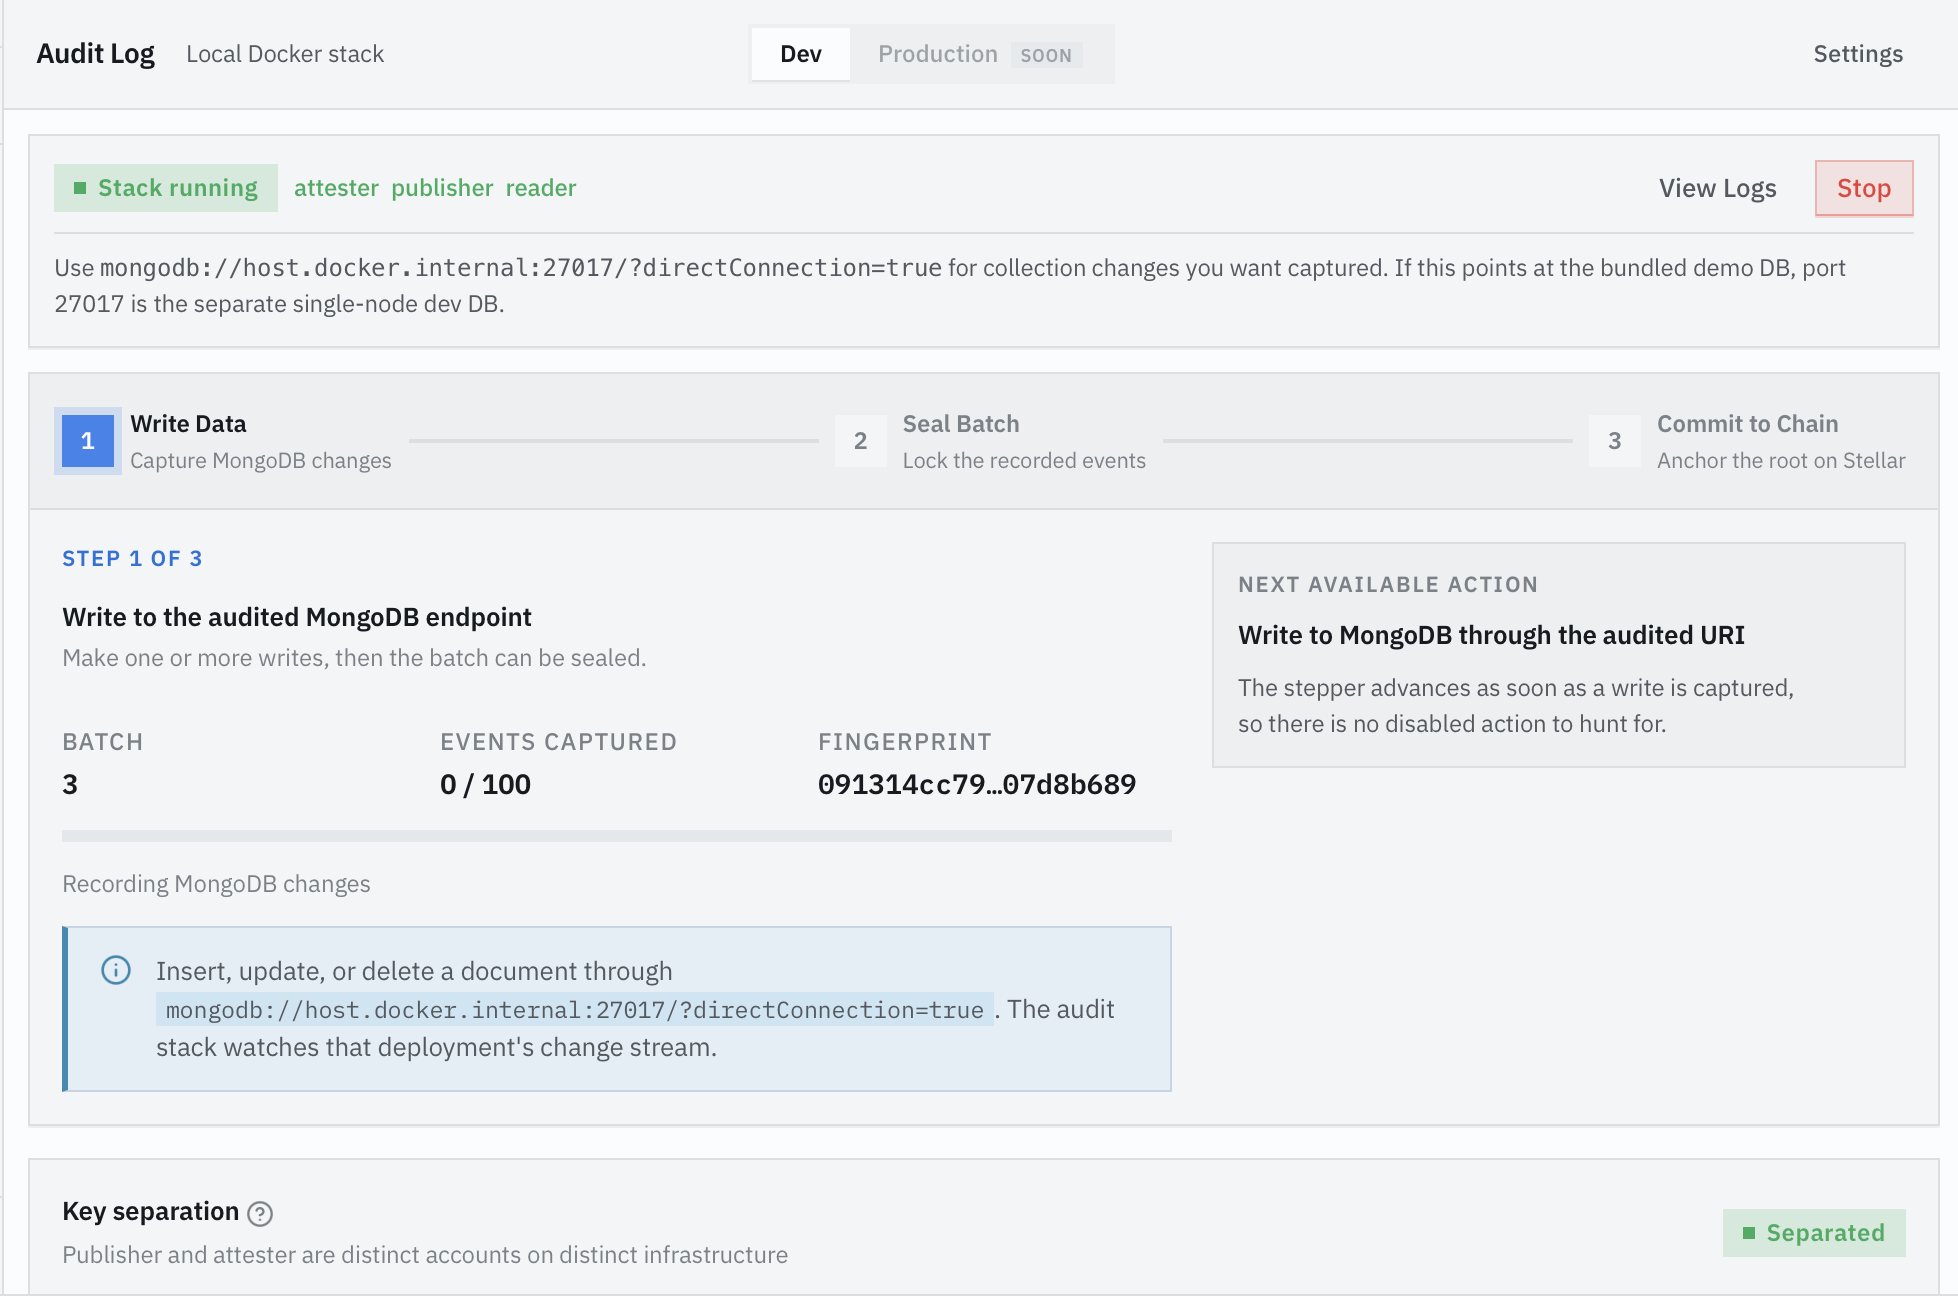Click the reader service label
Image resolution: width=1958 pixels, height=1296 pixels.
pyautogui.click(x=541, y=188)
